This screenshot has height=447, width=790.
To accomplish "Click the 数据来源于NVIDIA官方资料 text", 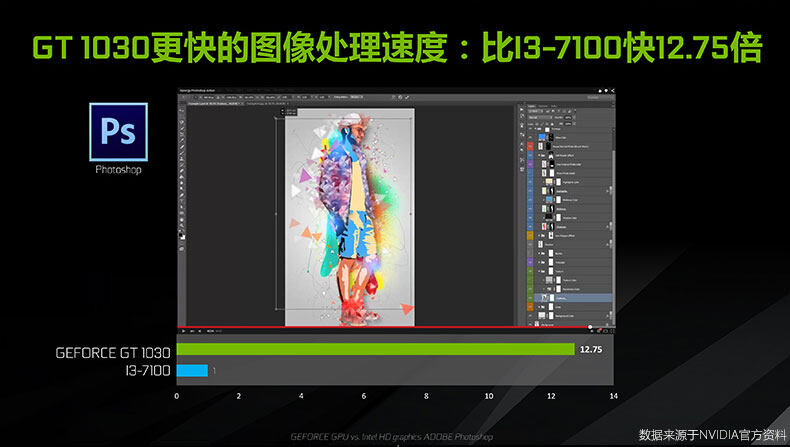I will coord(712,435).
